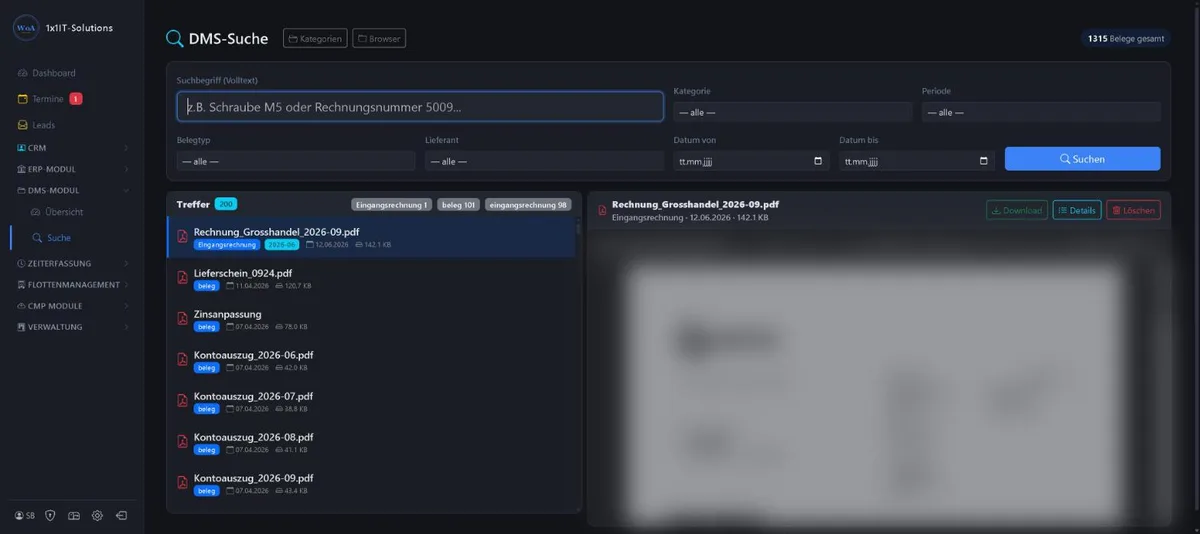Click the DMS-Suche magnifier icon
Image resolution: width=1200 pixels, height=534 pixels.
tap(174, 39)
